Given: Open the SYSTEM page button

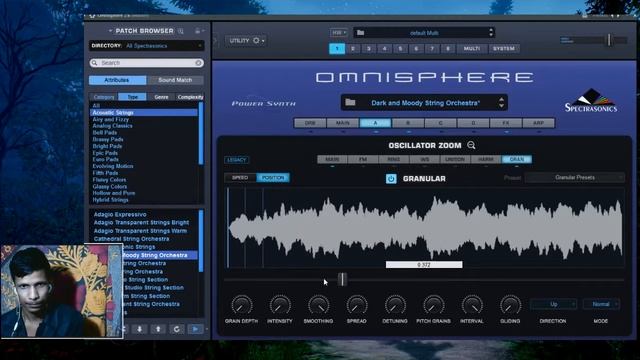Looking at the screenshot, I should 504,49.
